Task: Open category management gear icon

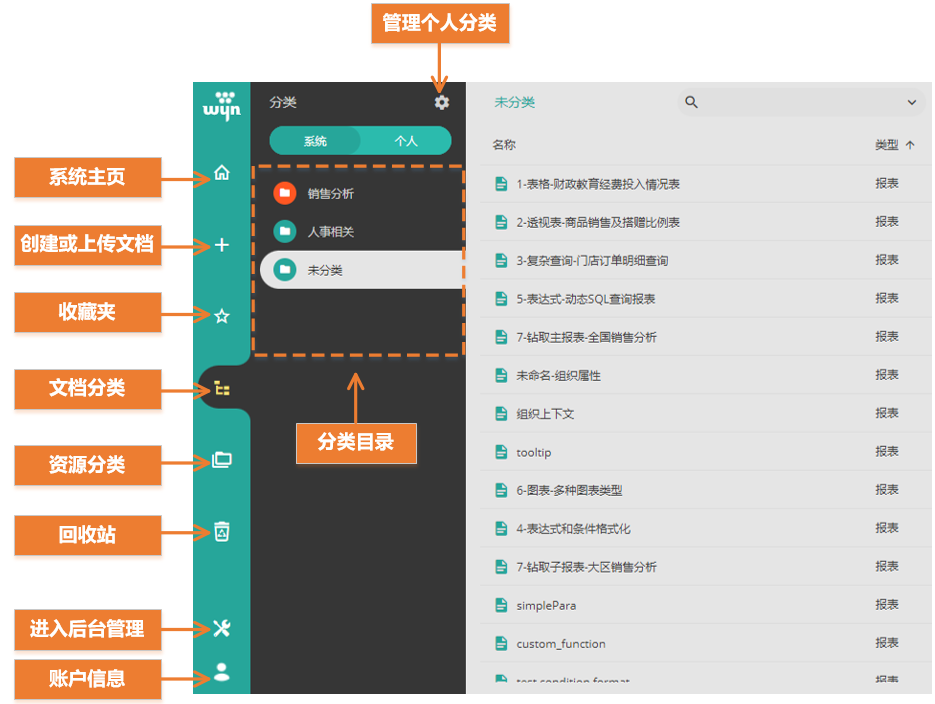Action: click(442, 103)
